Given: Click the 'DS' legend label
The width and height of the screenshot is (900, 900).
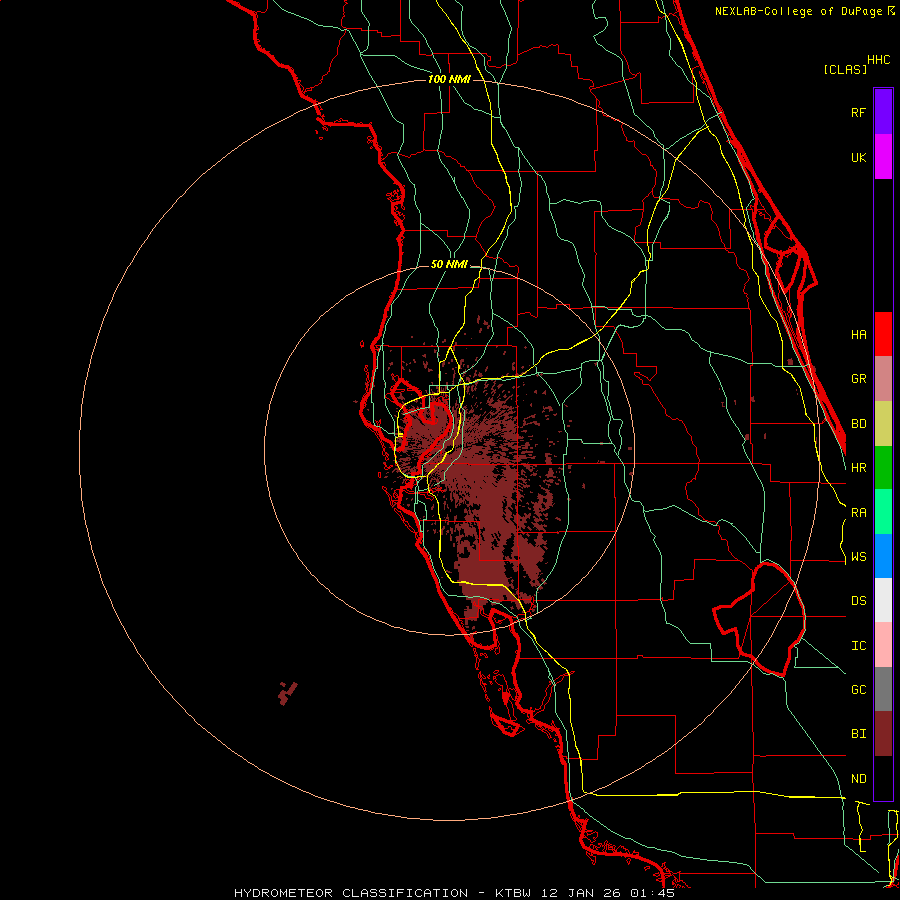Looking at the screenshot, I should (x=858, y=601).
